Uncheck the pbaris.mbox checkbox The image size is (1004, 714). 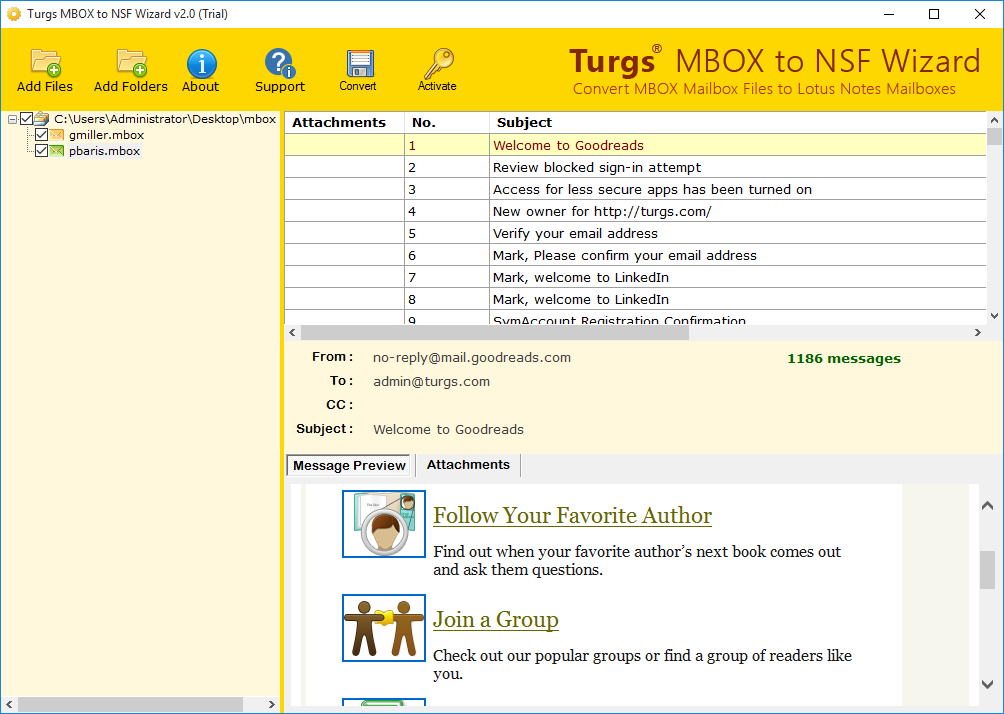point(42,151)
